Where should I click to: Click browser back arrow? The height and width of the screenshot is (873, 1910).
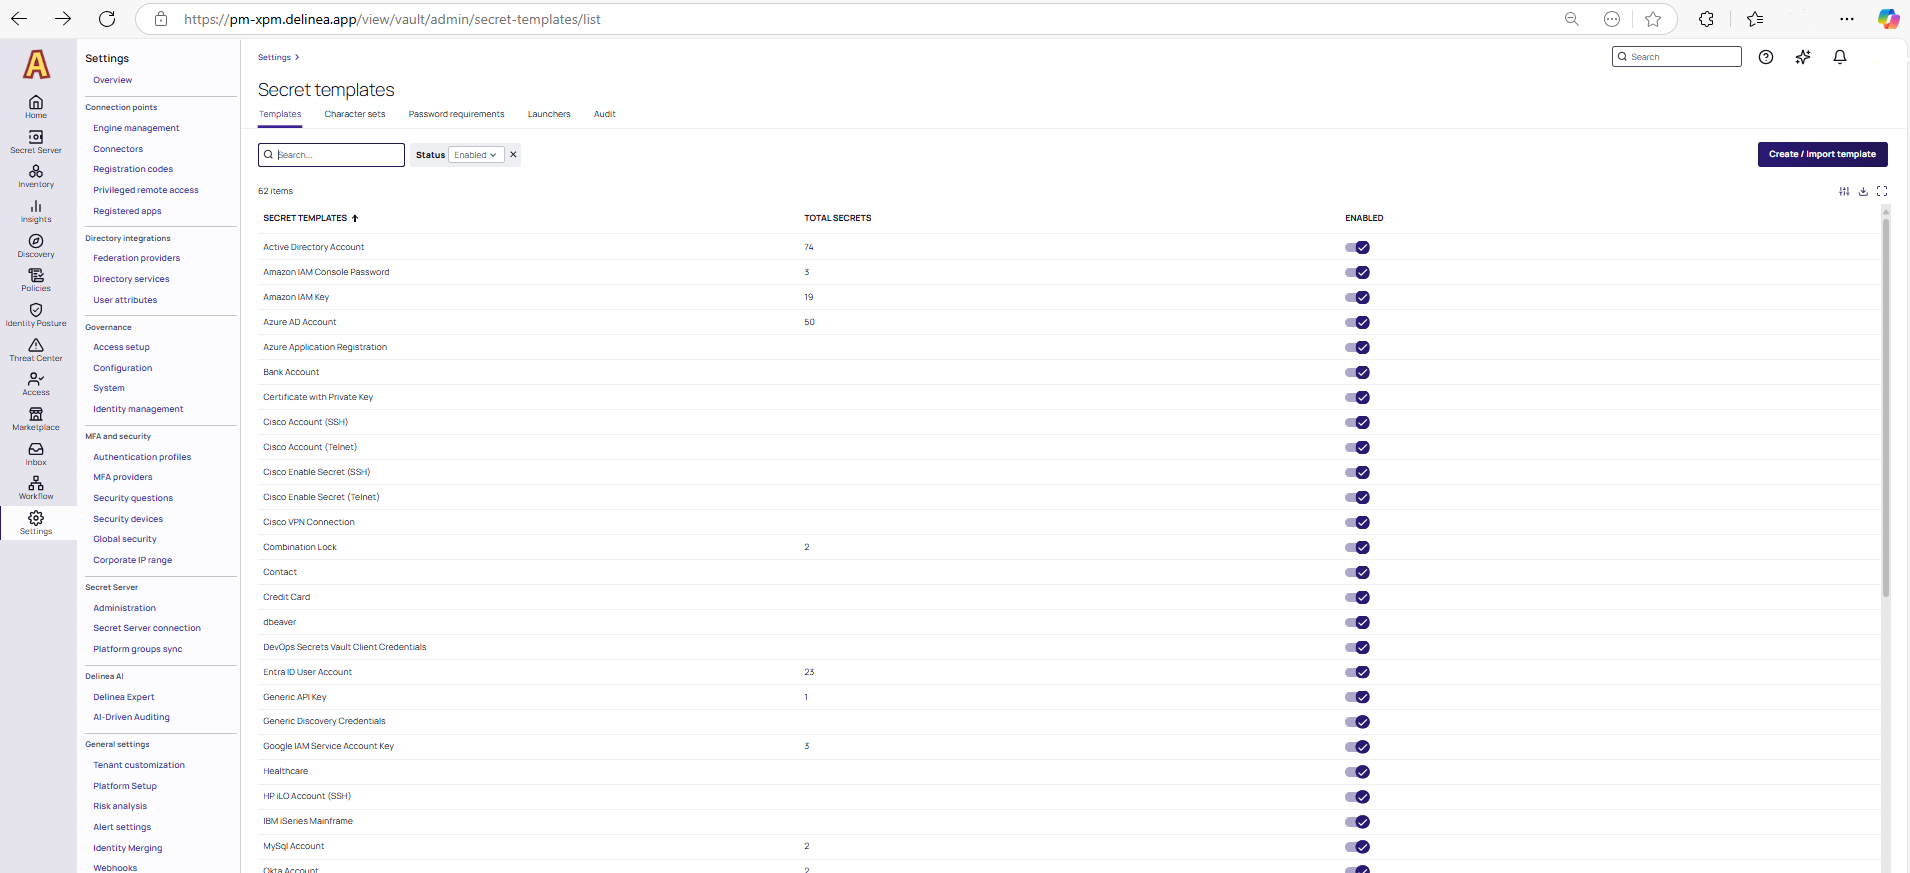pyautogui.click(x=19, y=19)
